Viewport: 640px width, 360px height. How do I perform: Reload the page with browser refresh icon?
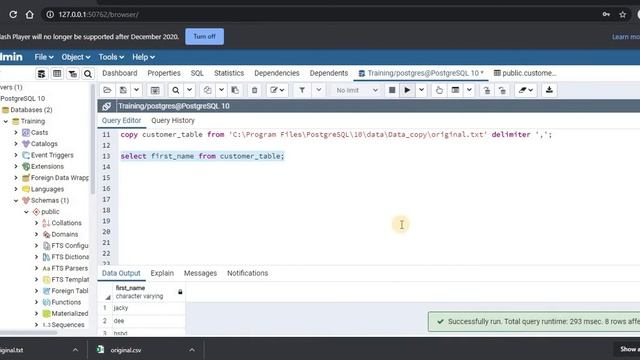(x=13, y=15)
